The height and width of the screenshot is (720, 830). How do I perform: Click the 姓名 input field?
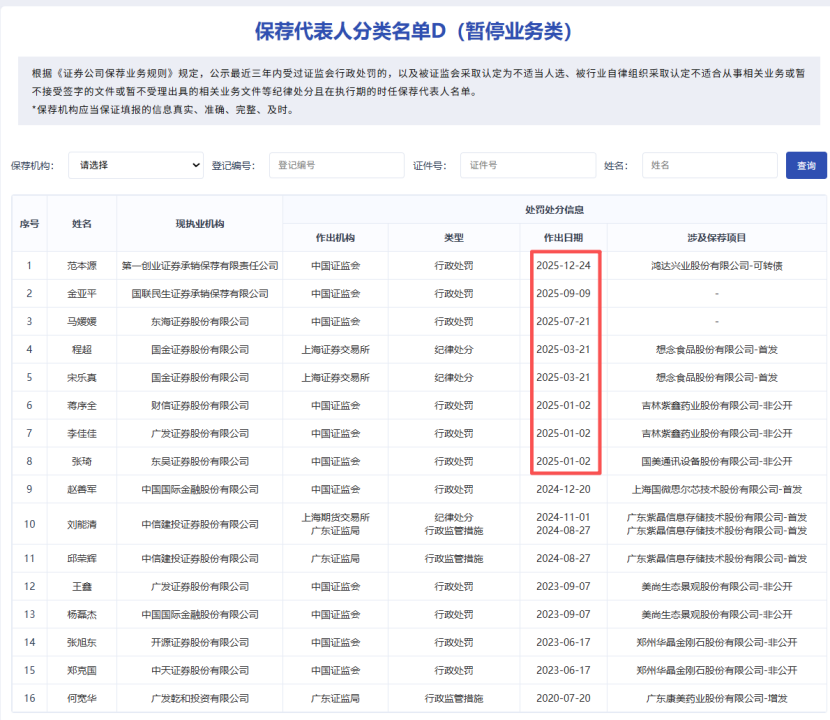[x=709, y=165]
